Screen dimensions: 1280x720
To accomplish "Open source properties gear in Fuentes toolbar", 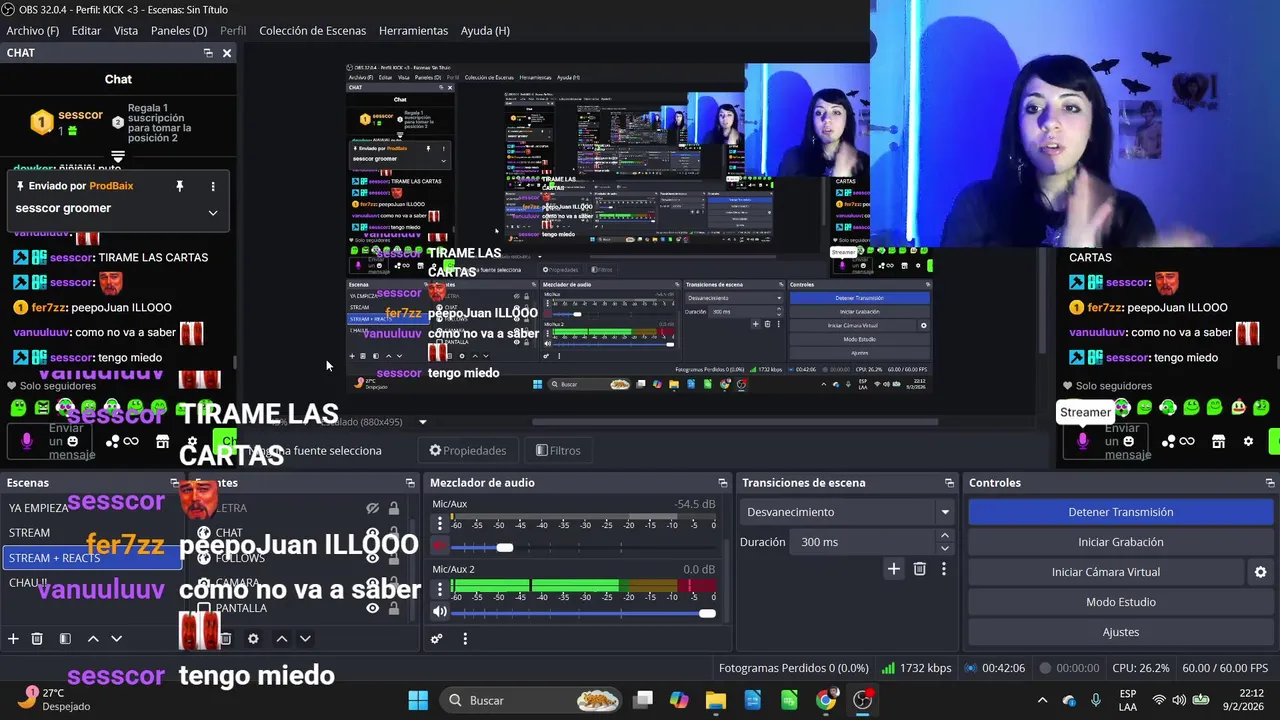I will point(253,639).
